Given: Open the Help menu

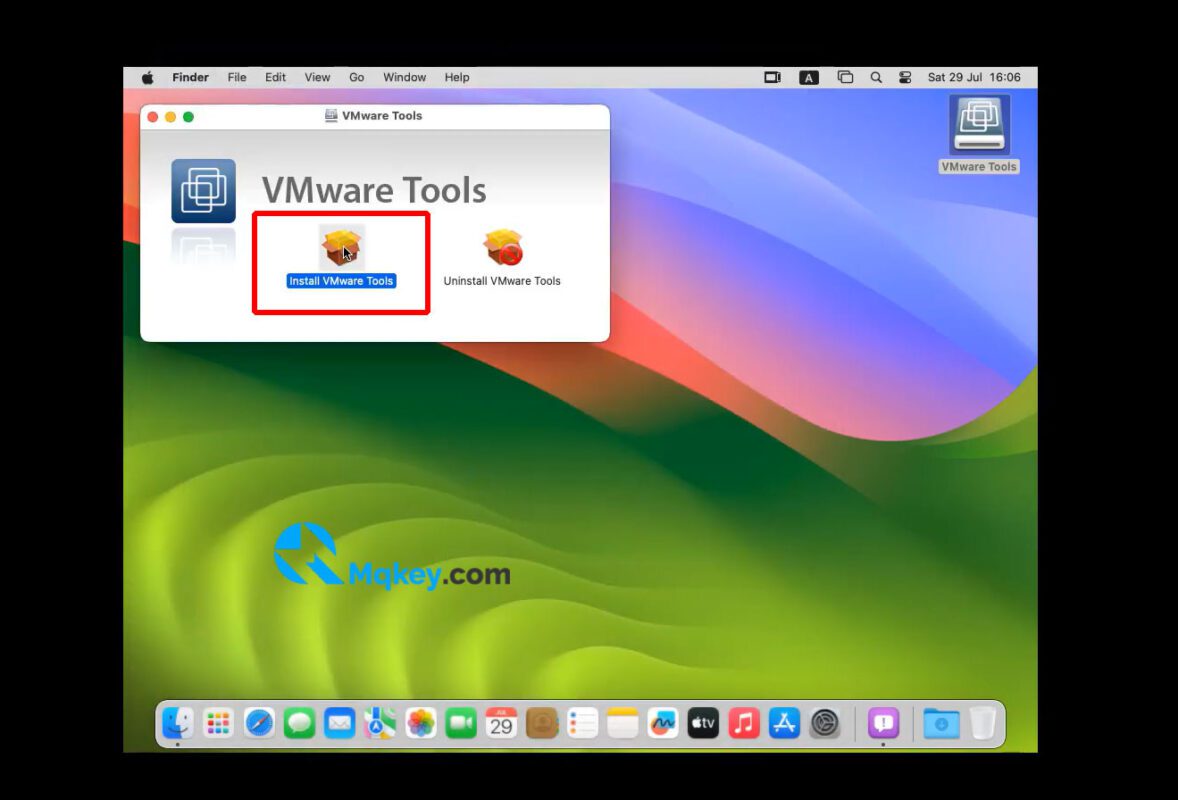Looking at the screenshot, I should 457,77.
